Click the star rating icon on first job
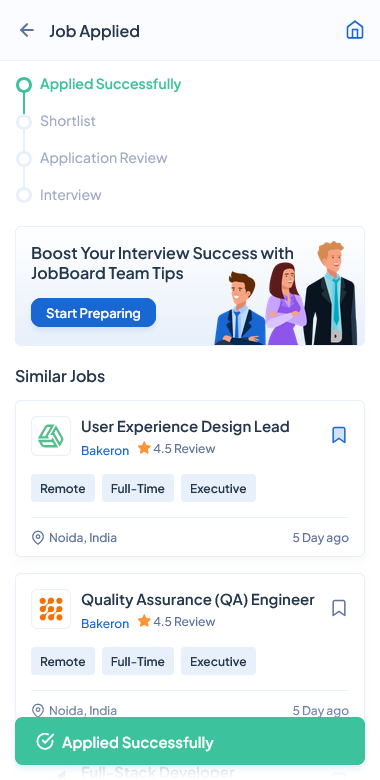This screenshot has width=380, height=780. [144, 448]
